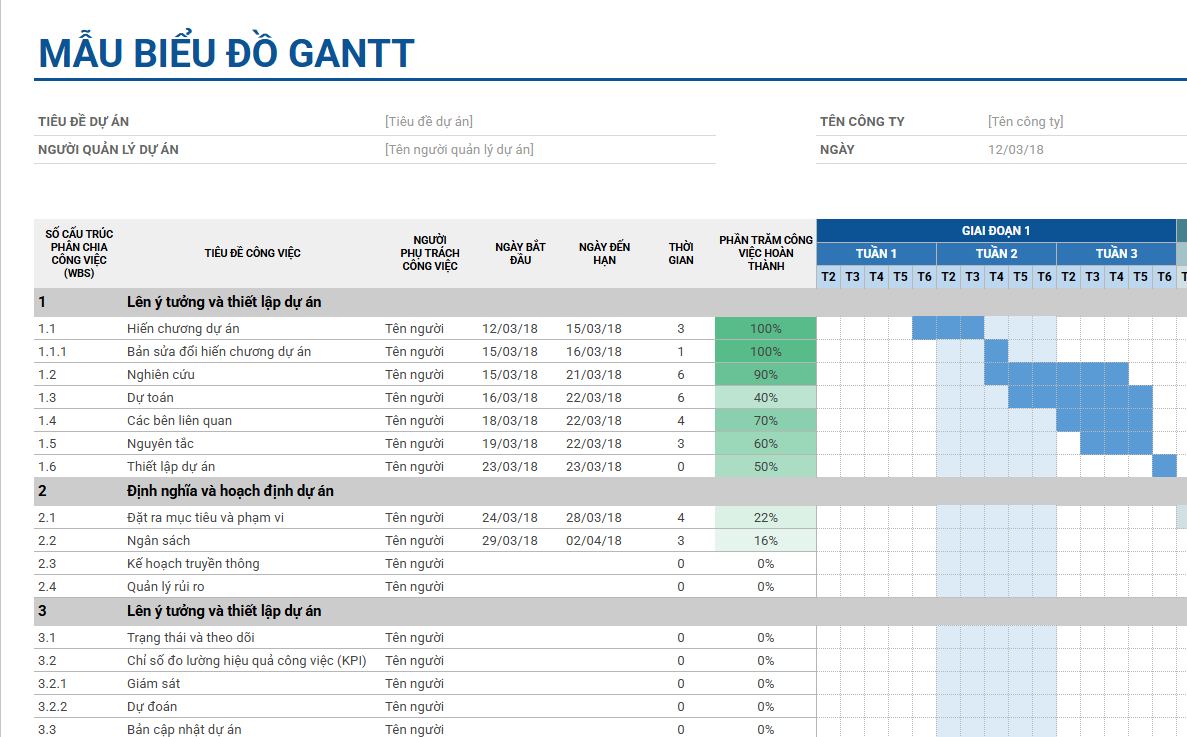Select the TUẦN 2 week header
The image size is (1187, 737).
[x=996, y=254]
